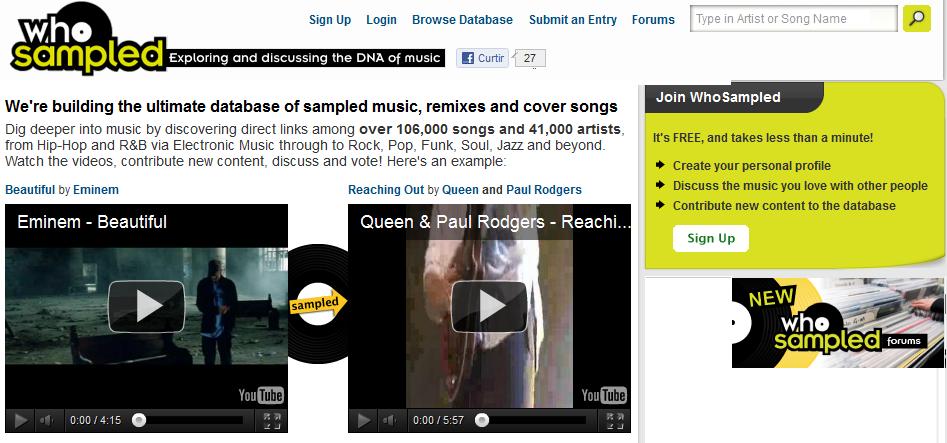Image resolution: width=947 pixels, height=443 pixels.
Task: Open the Forums link in navigation
Action: coord(653,19)
